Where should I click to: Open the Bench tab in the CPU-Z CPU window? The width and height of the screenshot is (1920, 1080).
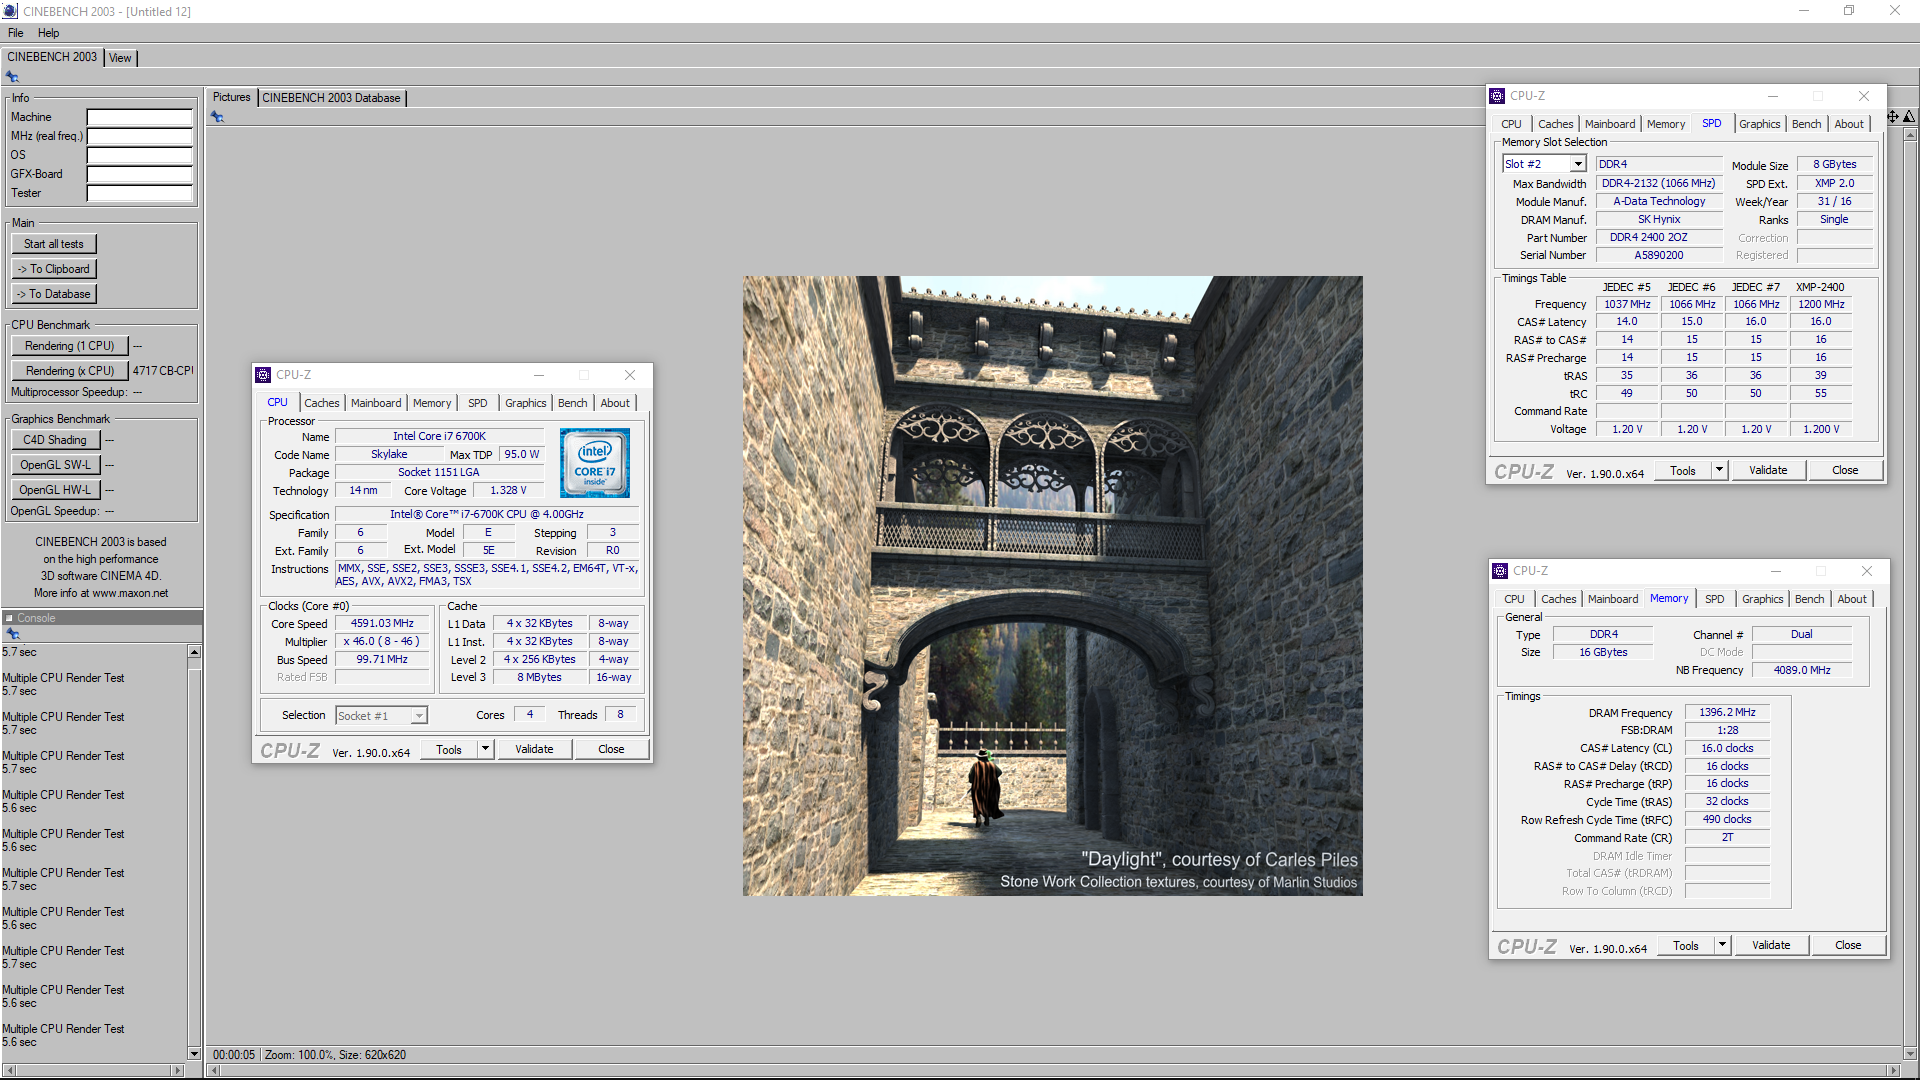(x=573, y=403)
